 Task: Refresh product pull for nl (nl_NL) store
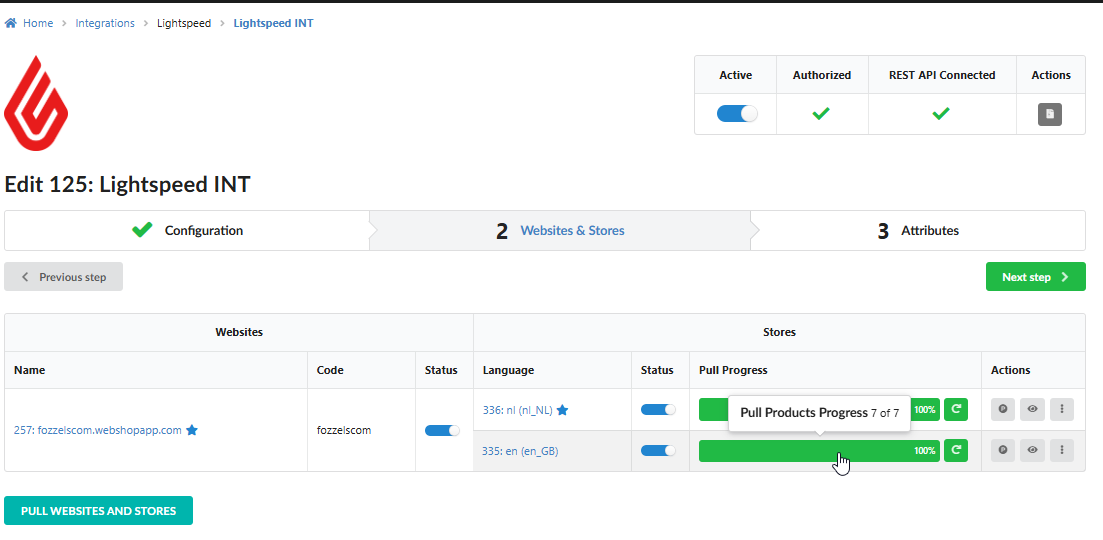(956, 409)
